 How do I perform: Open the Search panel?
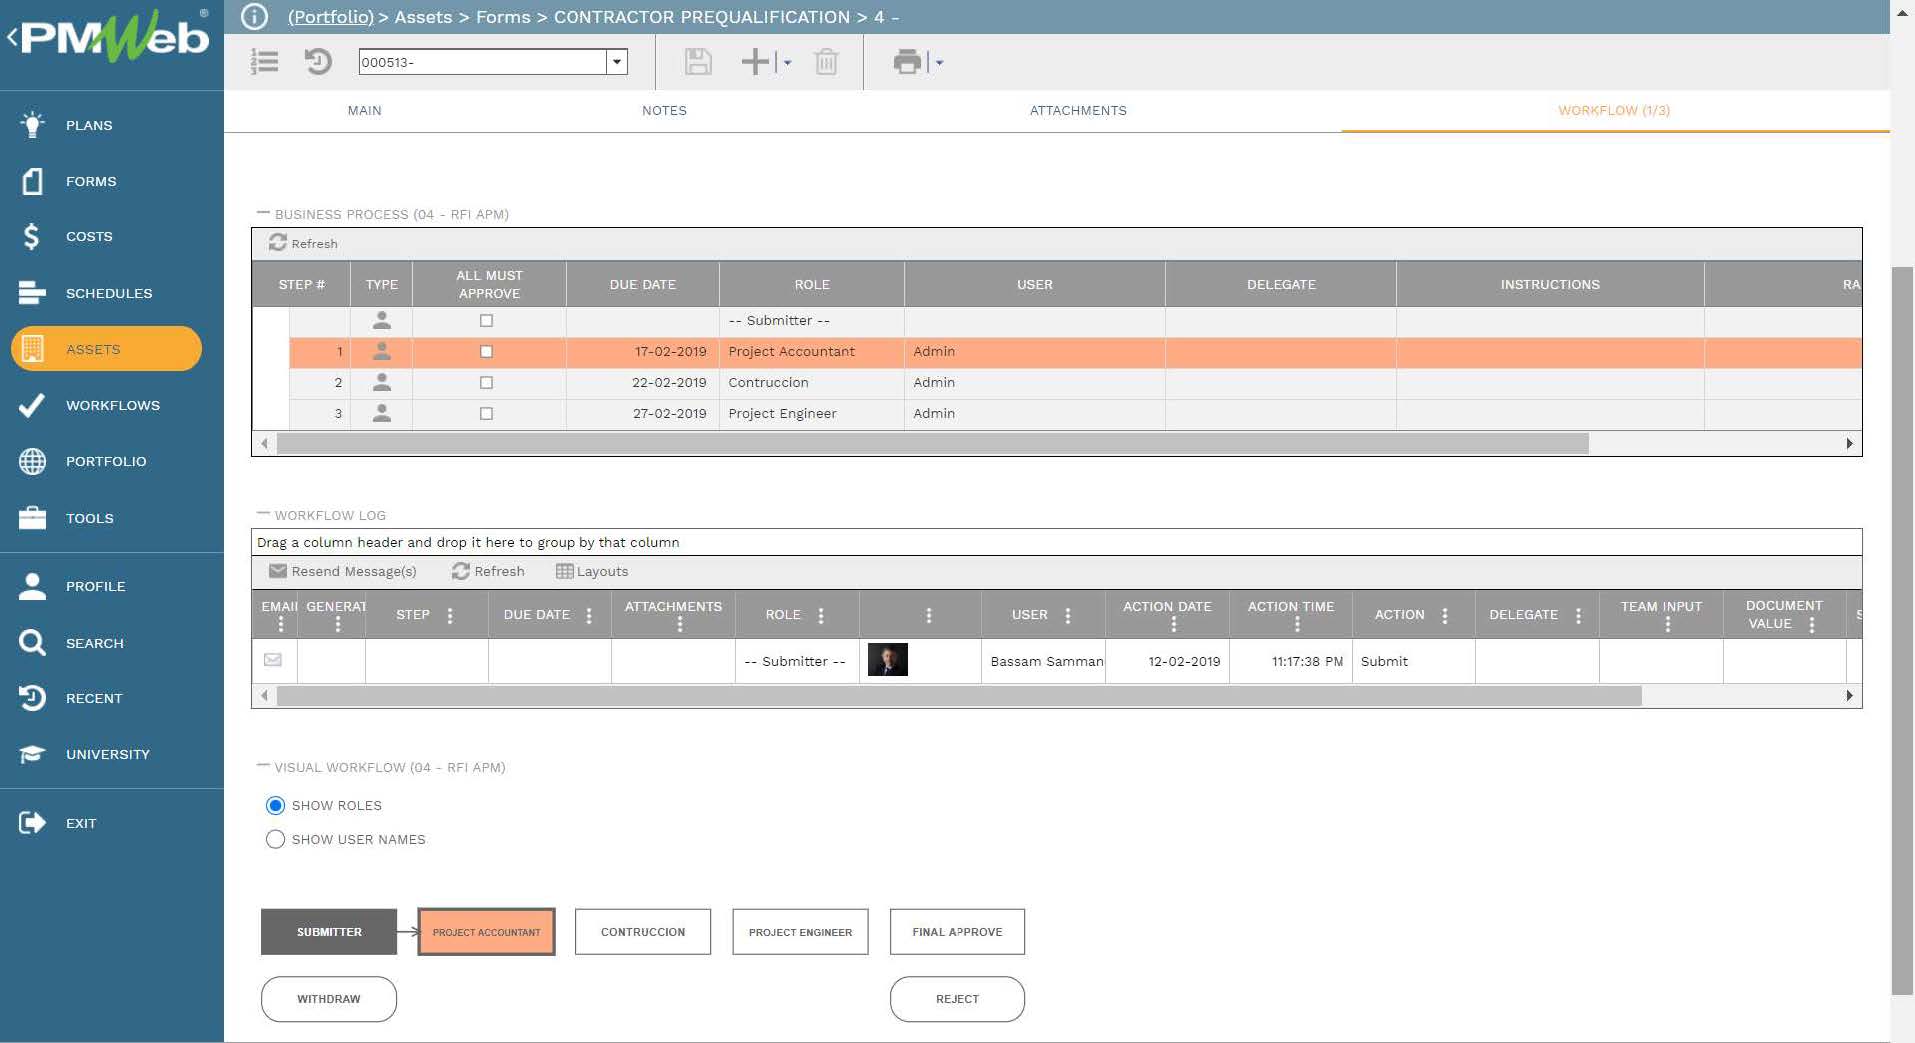coord(33,643)
